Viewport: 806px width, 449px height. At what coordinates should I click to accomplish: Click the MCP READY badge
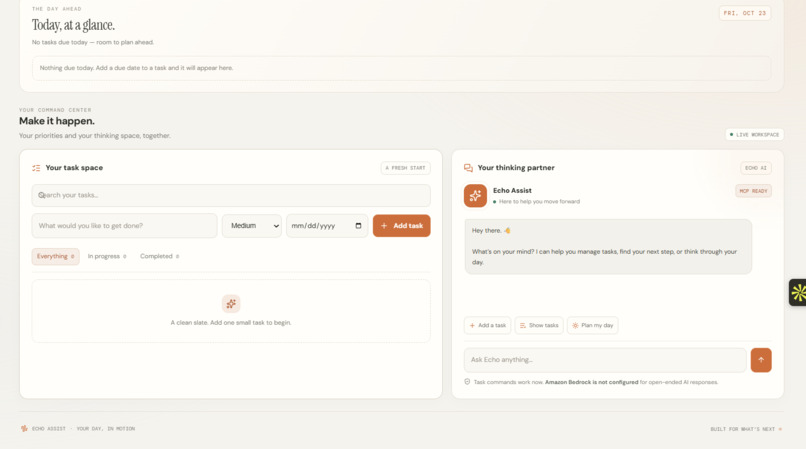tap(753, 191)
